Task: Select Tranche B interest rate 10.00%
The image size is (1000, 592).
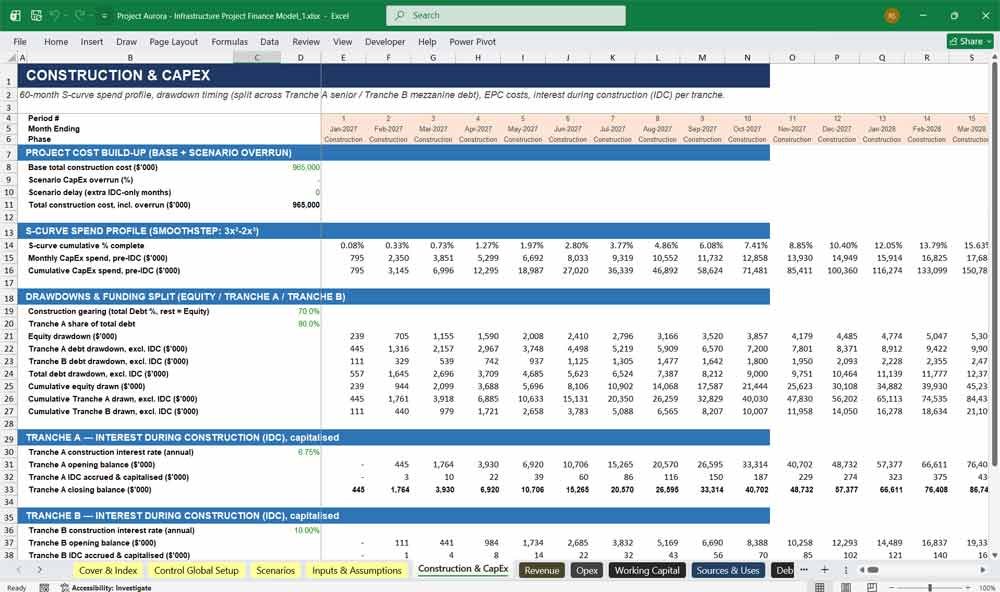Action: (x=300, y=530)
